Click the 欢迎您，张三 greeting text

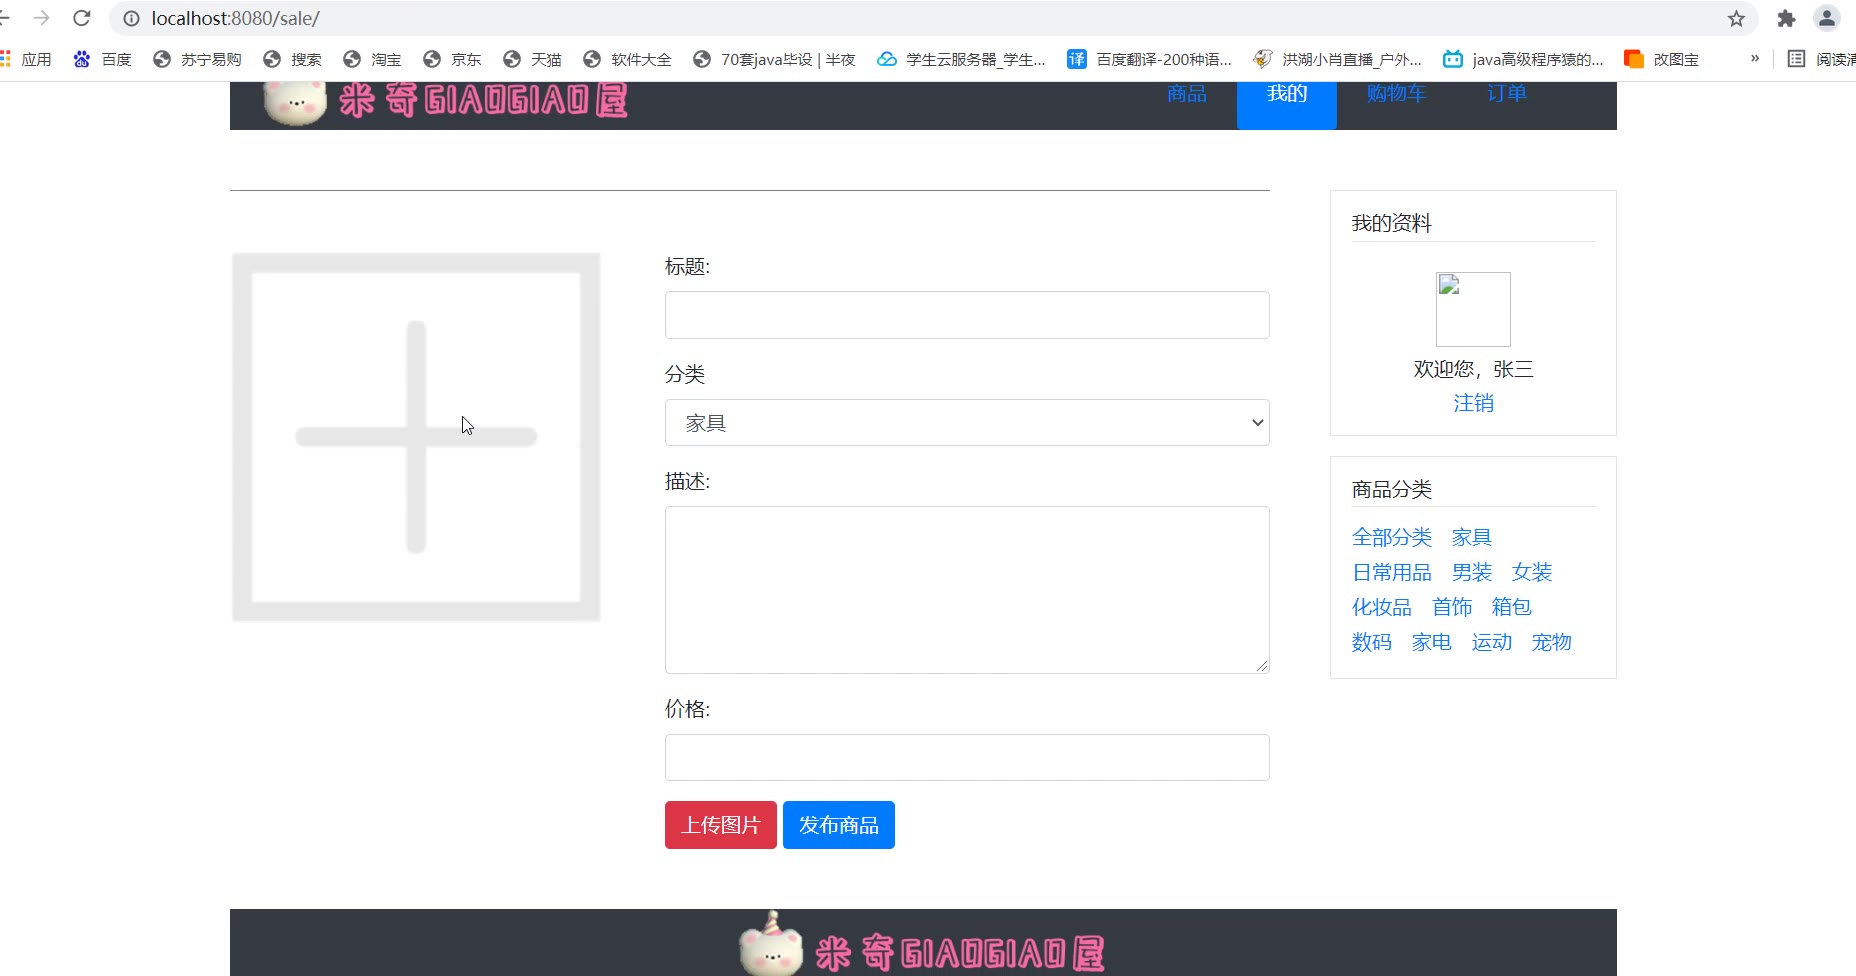1473,369
